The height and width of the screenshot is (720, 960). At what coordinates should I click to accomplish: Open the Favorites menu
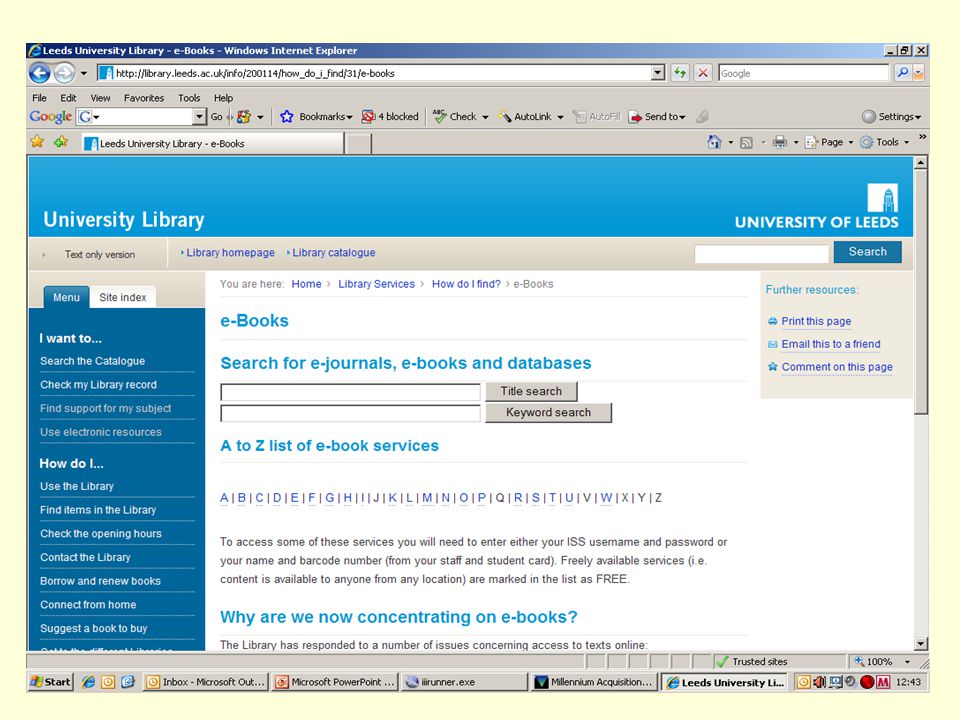click(144, 98)
